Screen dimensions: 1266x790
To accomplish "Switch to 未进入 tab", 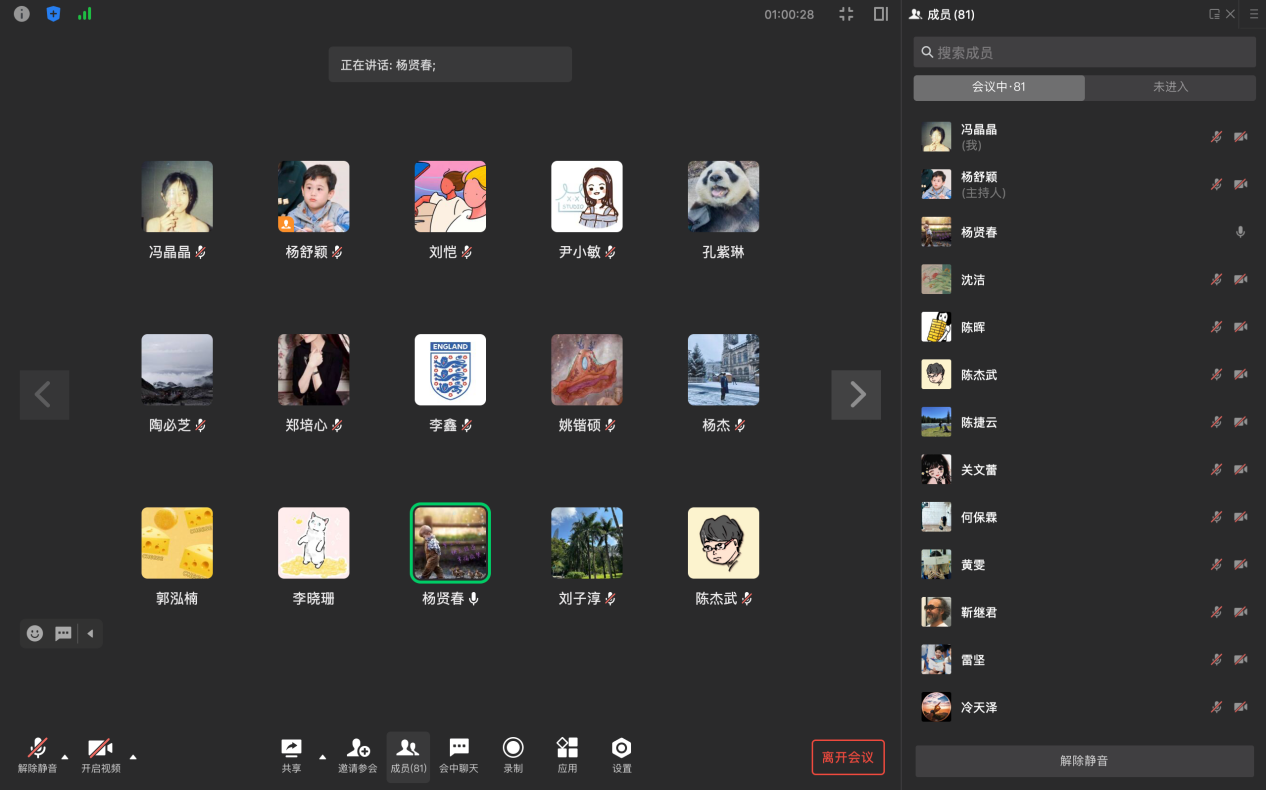I will pos(1170,87).
